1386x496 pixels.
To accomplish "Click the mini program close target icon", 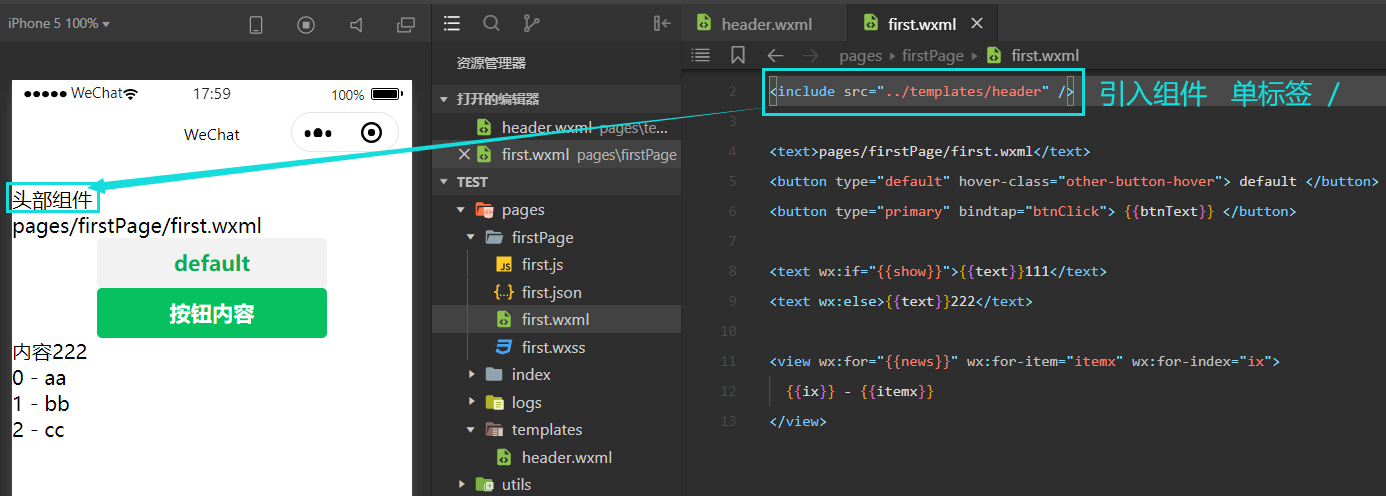I will pyautogui.click(x=371, y=133).
